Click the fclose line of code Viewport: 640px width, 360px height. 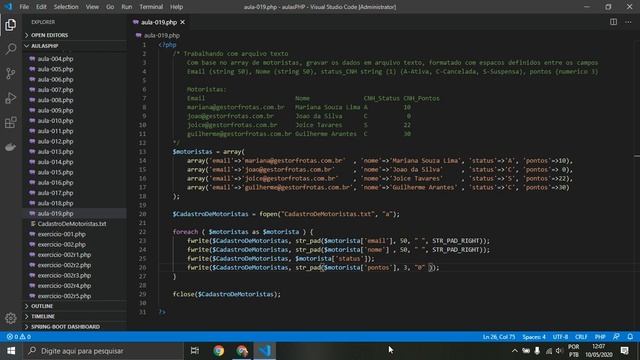pyautogui.click(x=227, y=294)
